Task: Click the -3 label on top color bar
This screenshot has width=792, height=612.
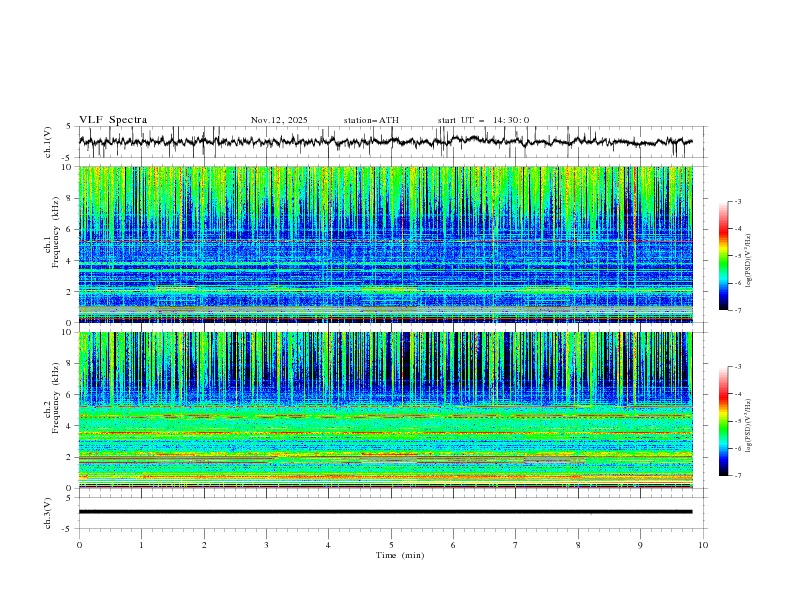Action: 737,202
